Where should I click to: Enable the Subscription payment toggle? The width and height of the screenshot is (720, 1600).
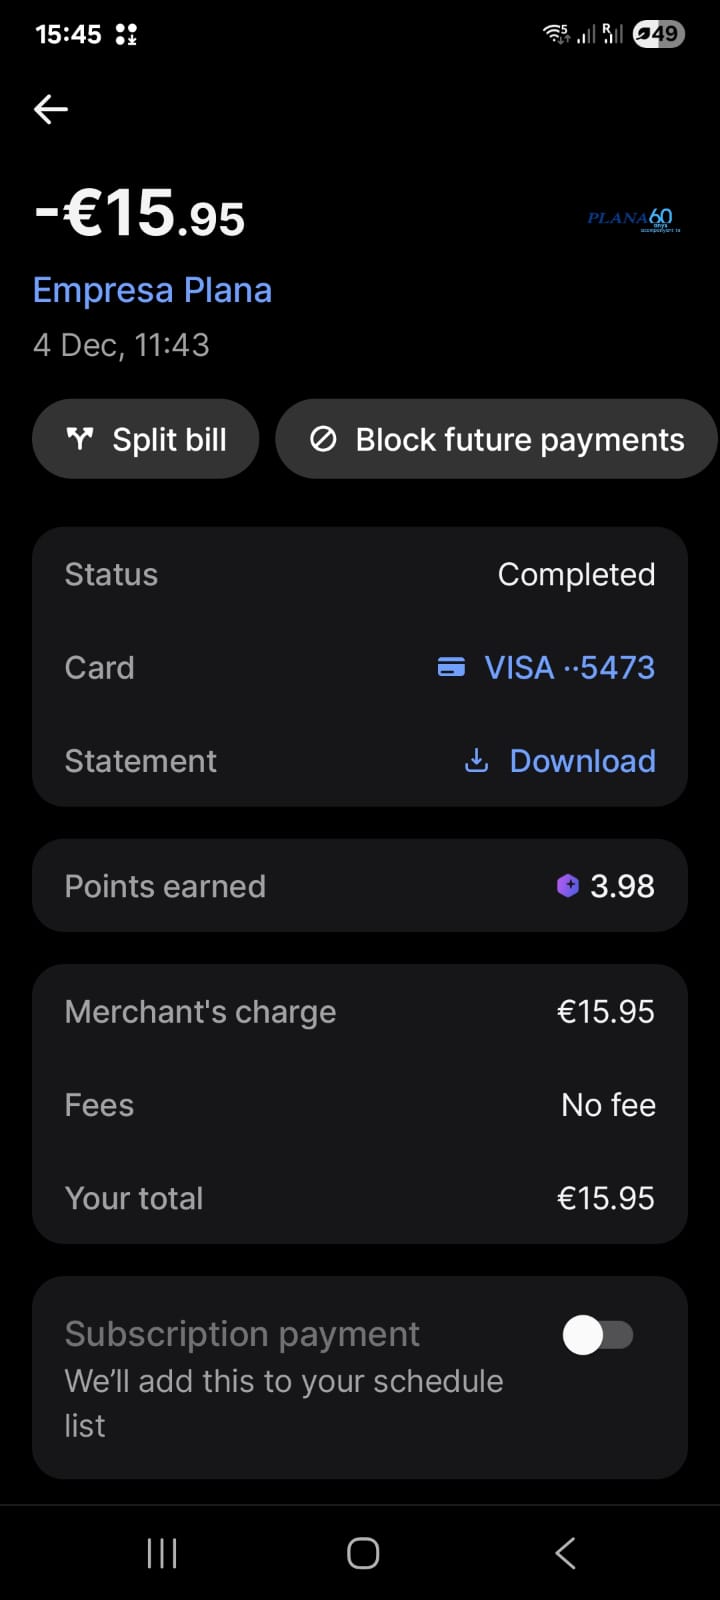click(x=598, y=1335)
